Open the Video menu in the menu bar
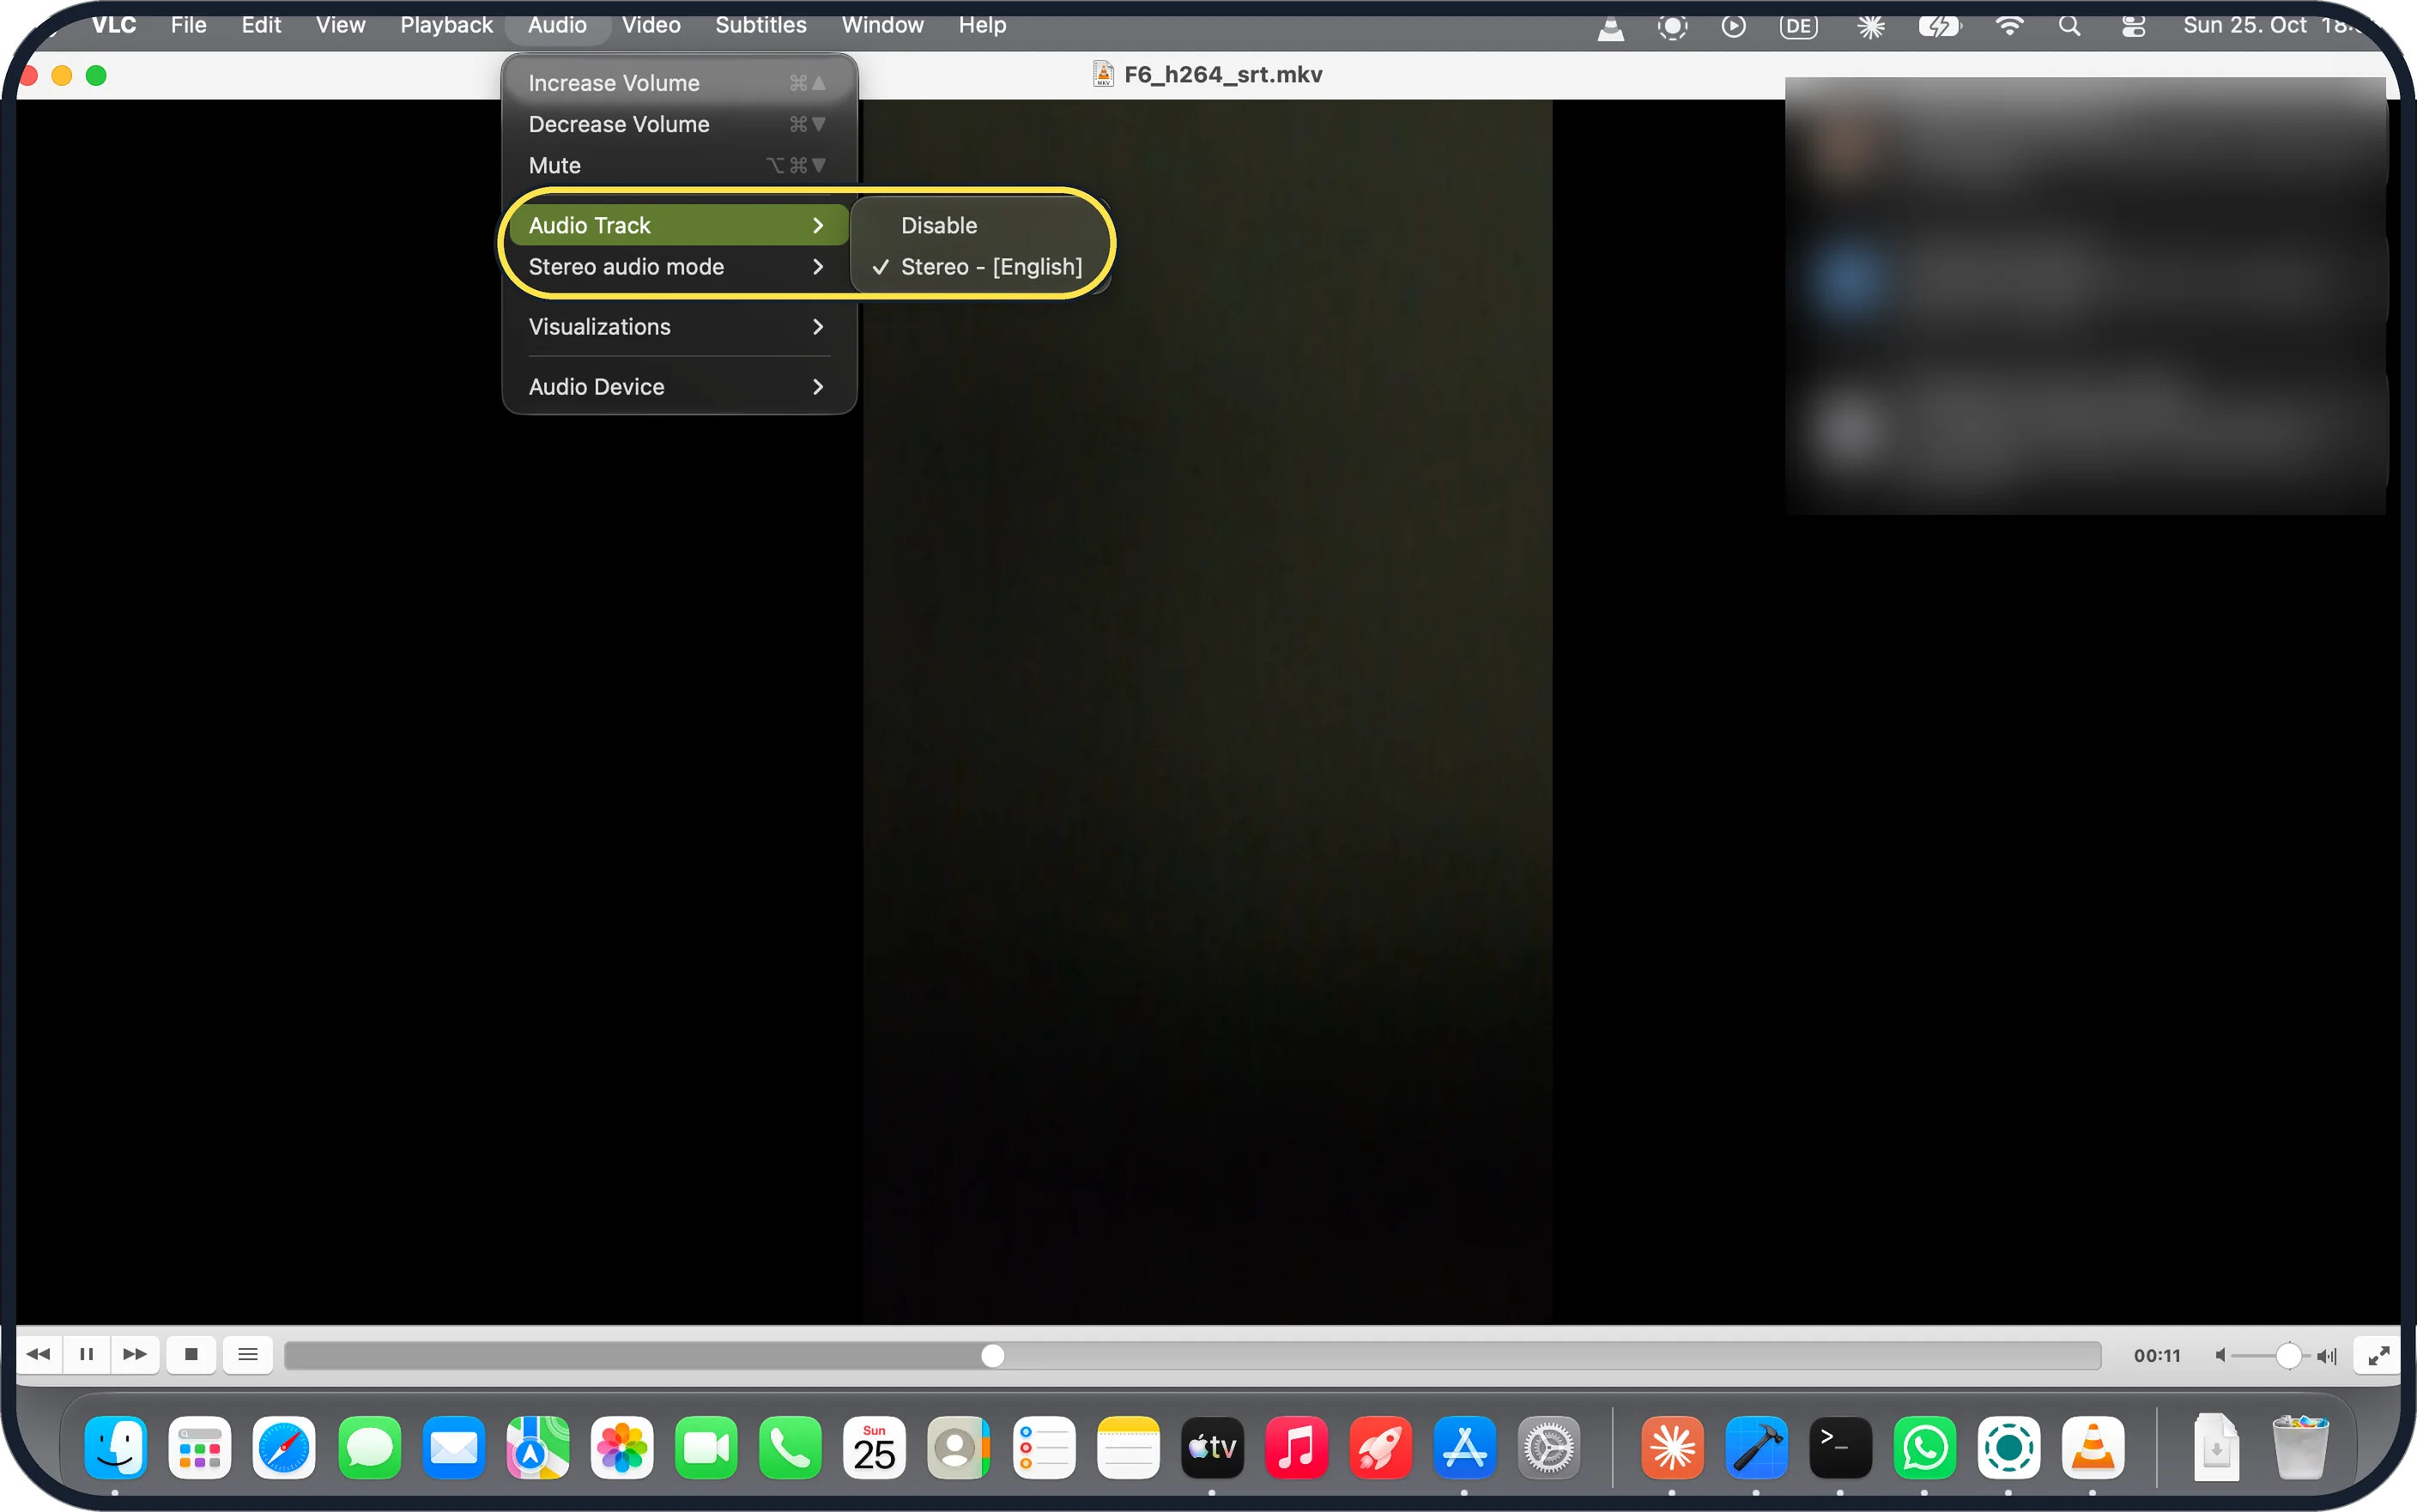This screenshot has width=2417, height=1512. click(x=651, y=25)
